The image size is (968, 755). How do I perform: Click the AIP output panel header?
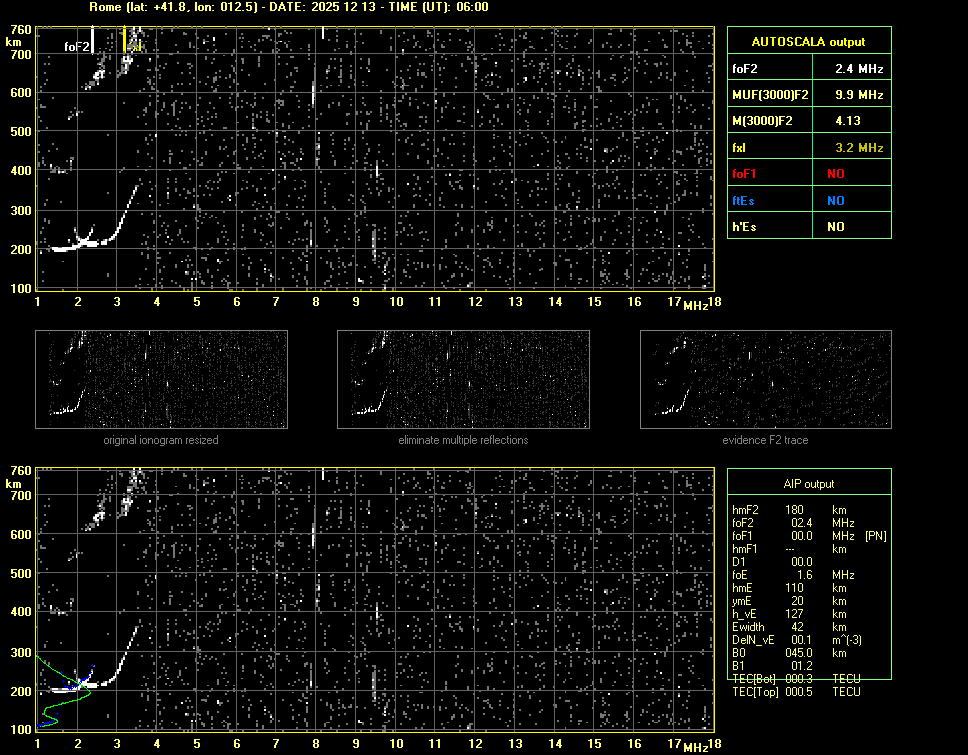(x=808, y=484)
